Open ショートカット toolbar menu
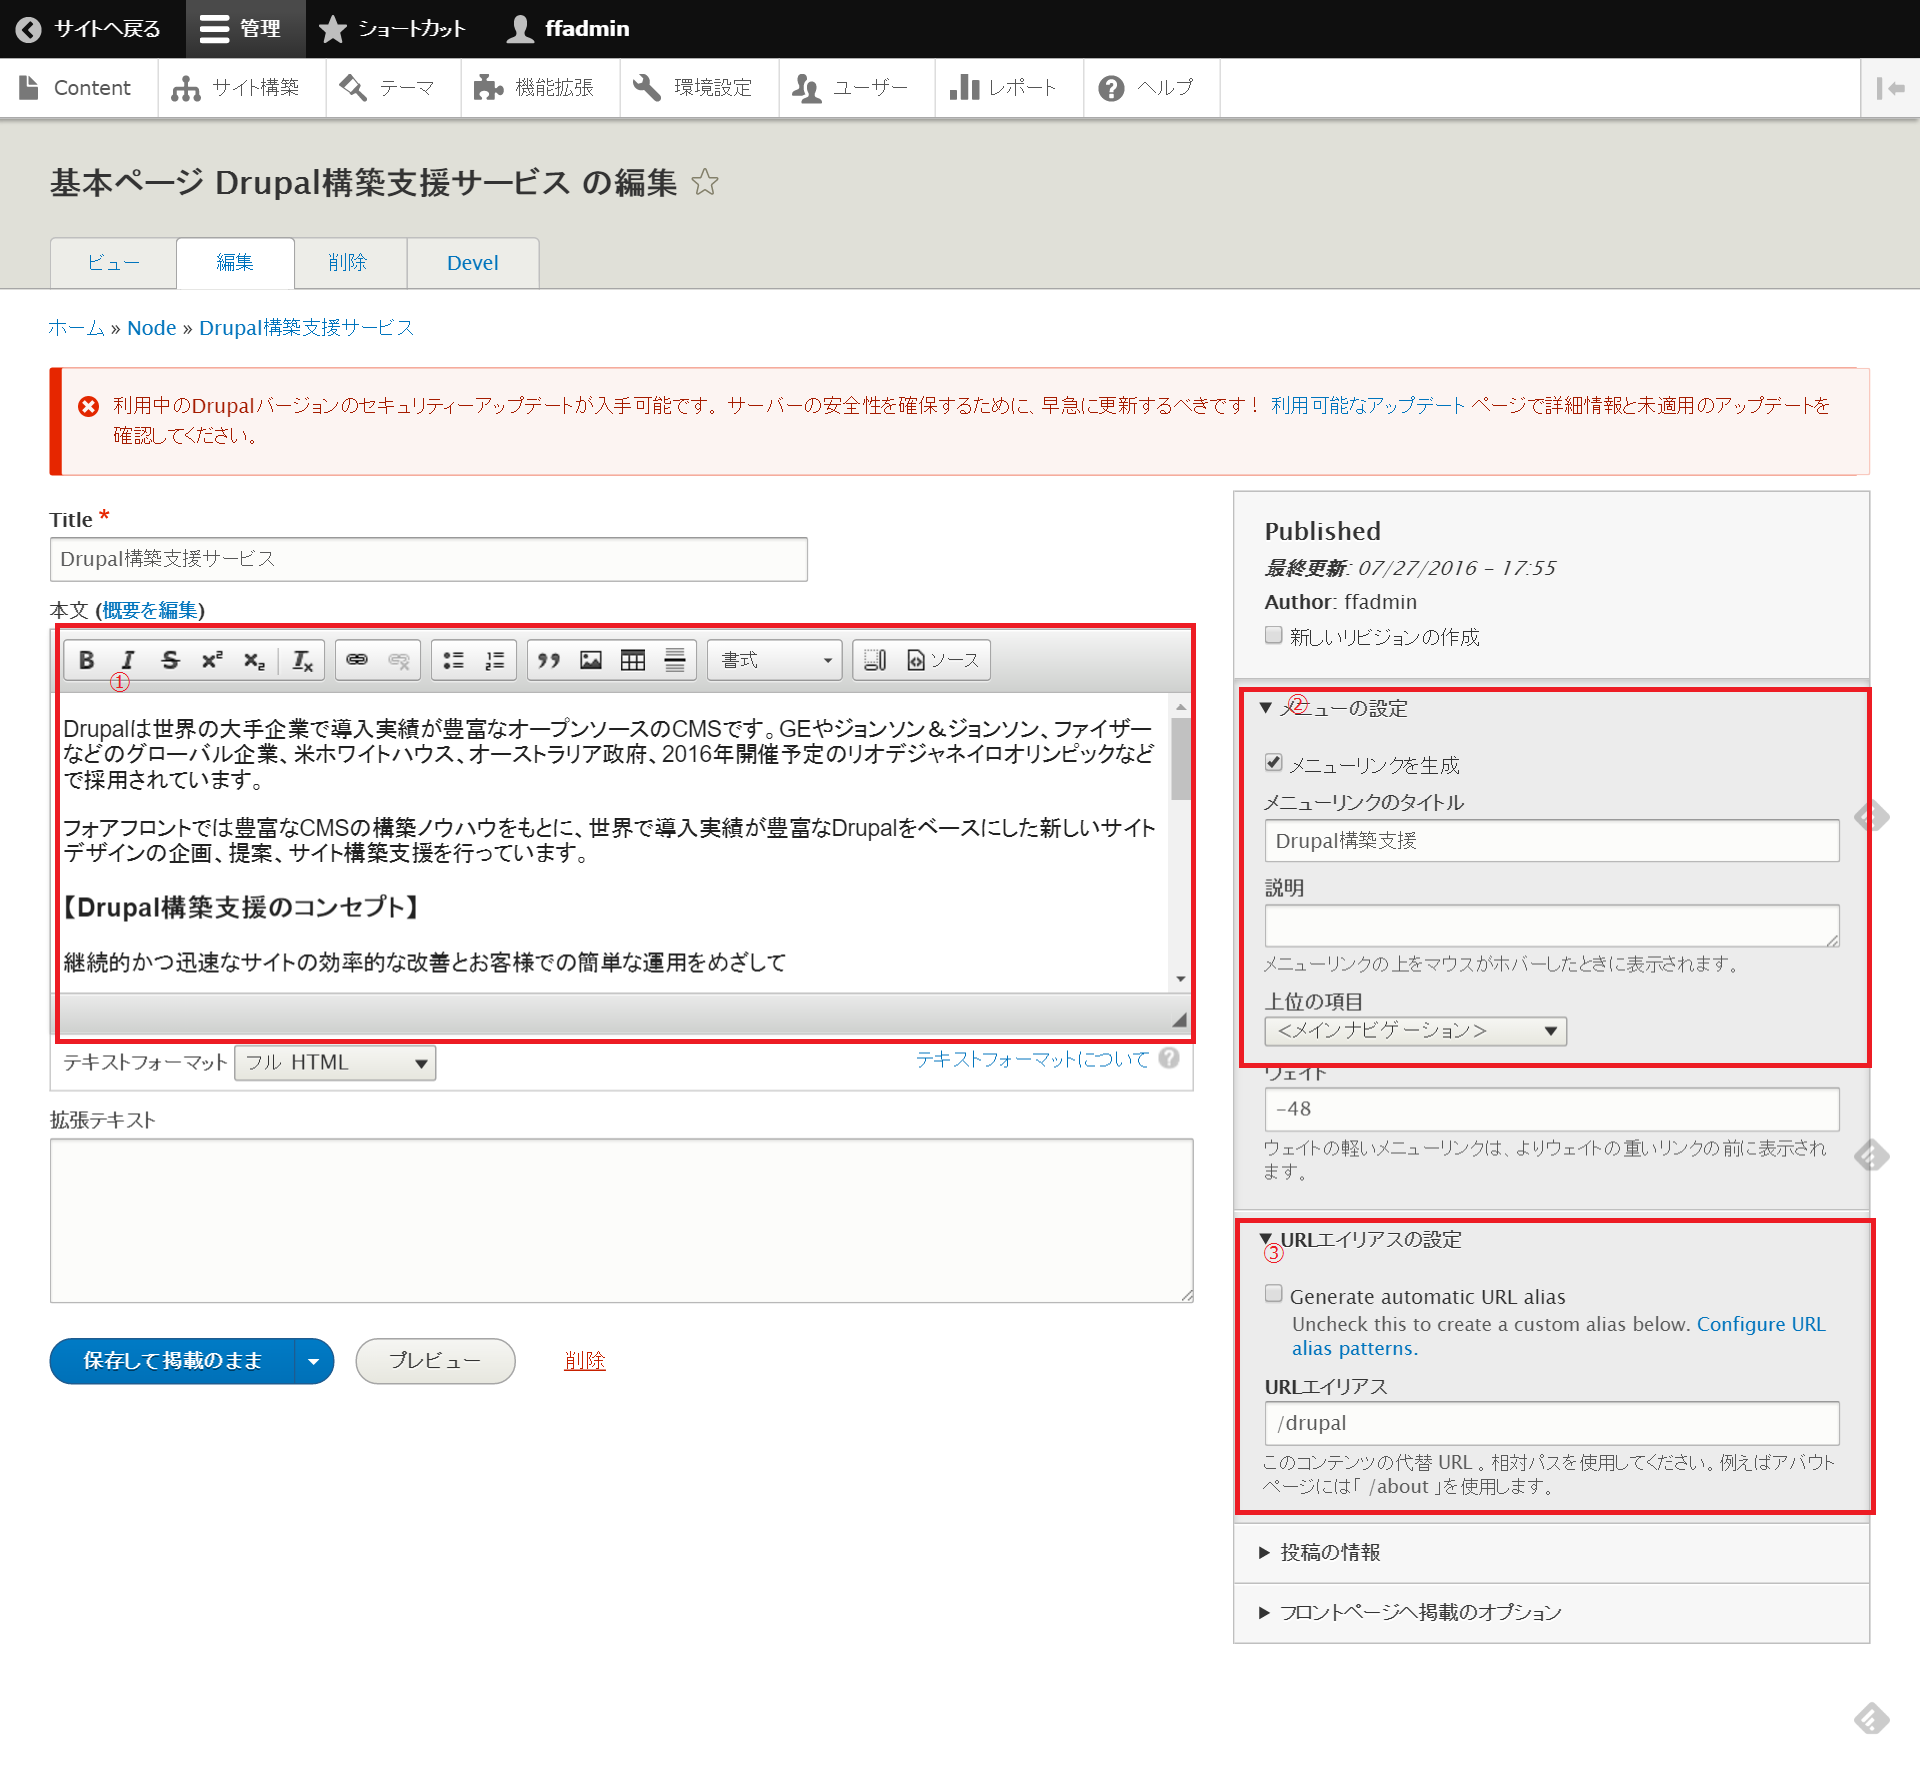The image size is (1920, 1765). click(393, 29)
